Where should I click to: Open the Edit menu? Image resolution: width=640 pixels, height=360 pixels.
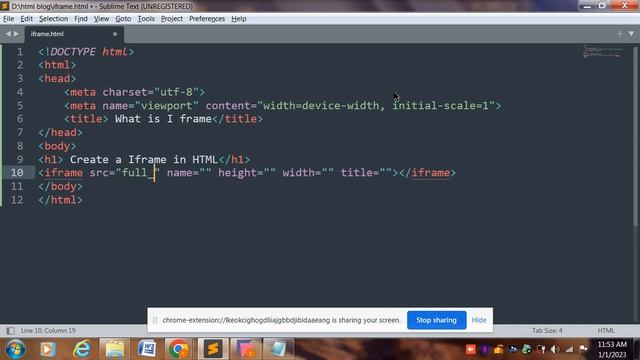click(x=27, y=19)
